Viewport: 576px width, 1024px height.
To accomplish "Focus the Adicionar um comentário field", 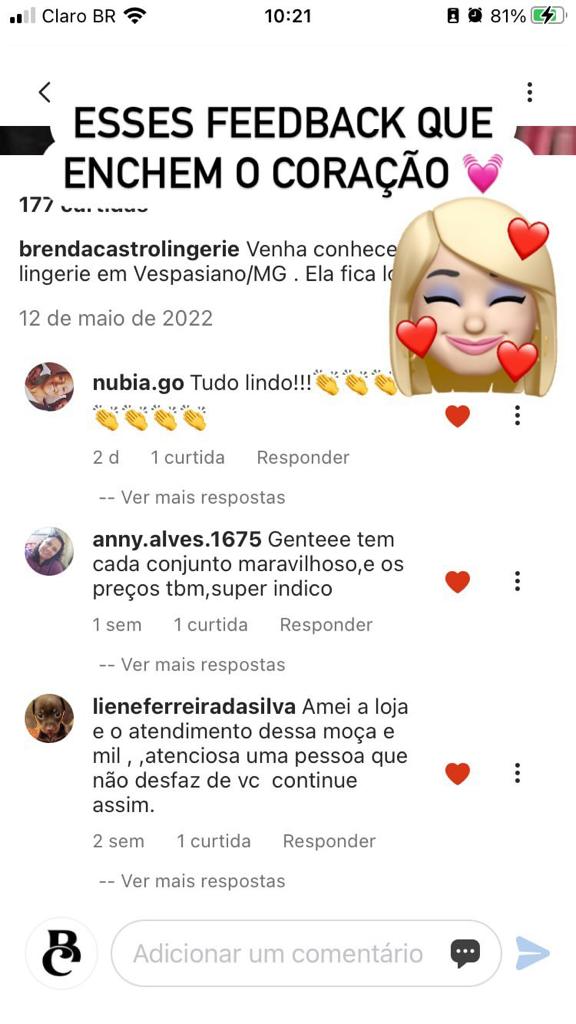I will (x=306, y=953).
